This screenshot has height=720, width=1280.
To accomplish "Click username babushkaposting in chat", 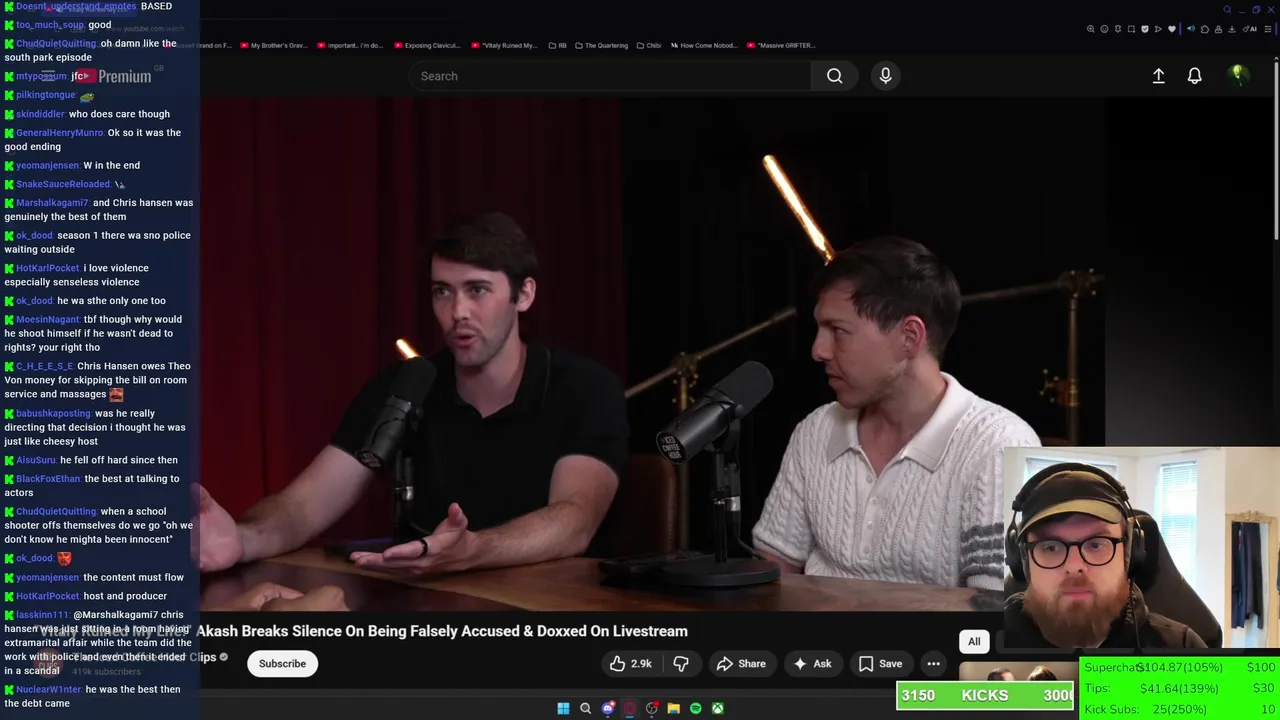I will tap(53, 414).
